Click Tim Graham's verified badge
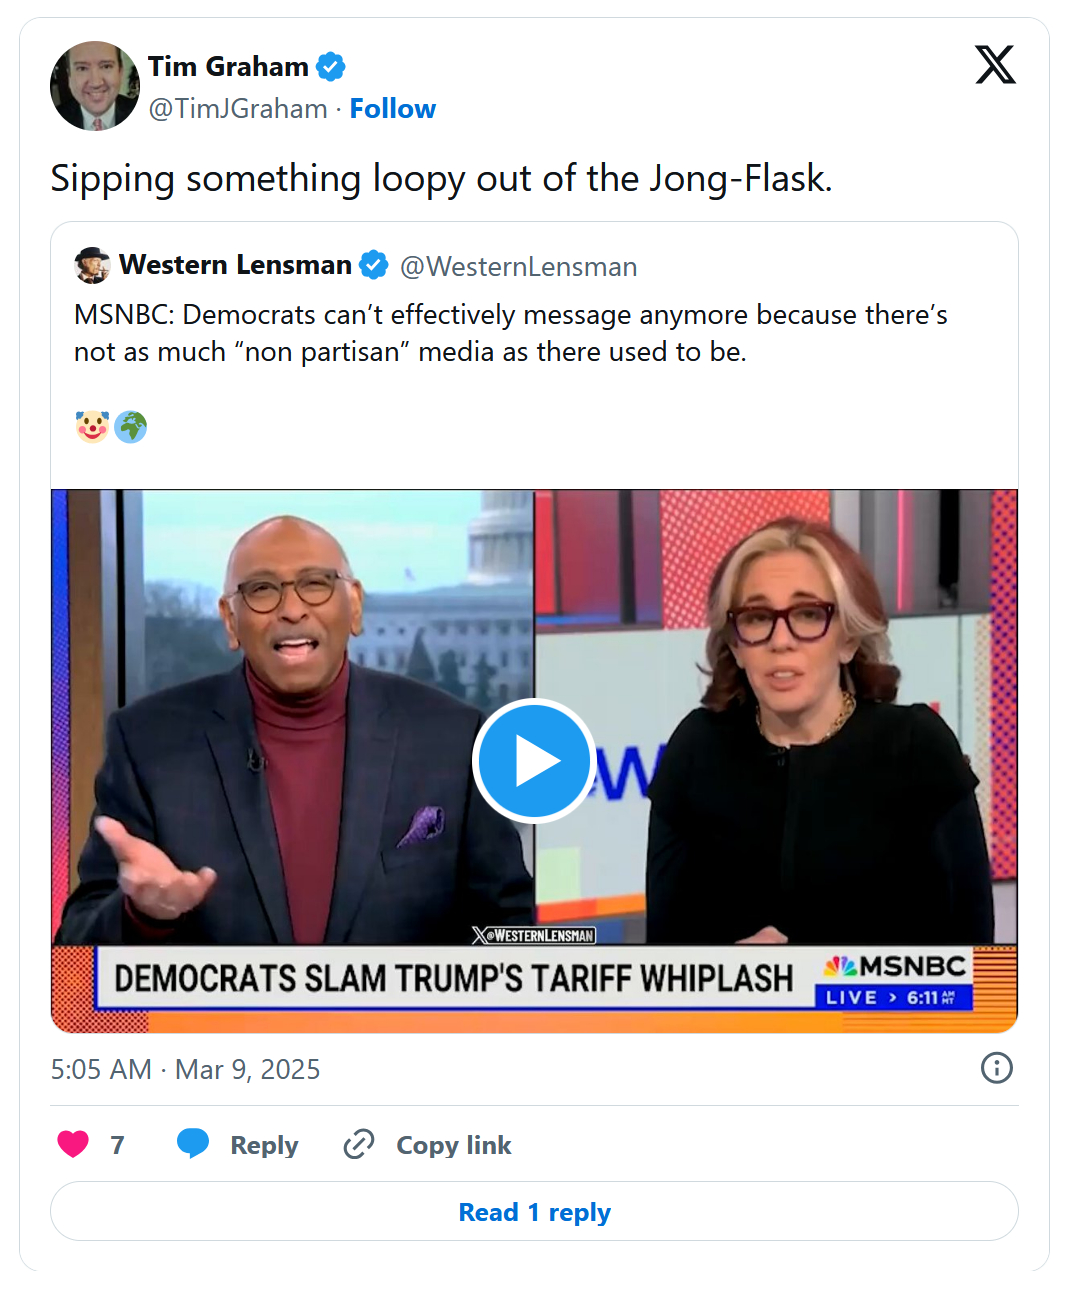 tap(331, 67)
